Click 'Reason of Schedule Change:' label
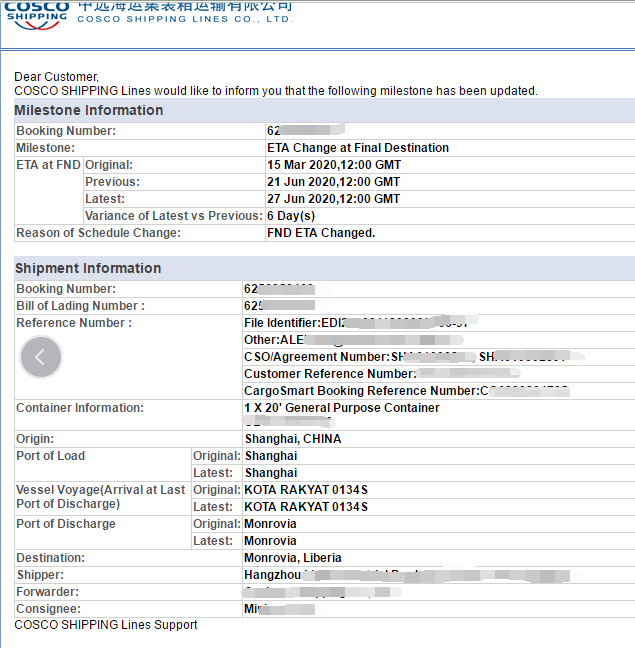This screenshot has height=648, width=635. click(x=98, y=233)
